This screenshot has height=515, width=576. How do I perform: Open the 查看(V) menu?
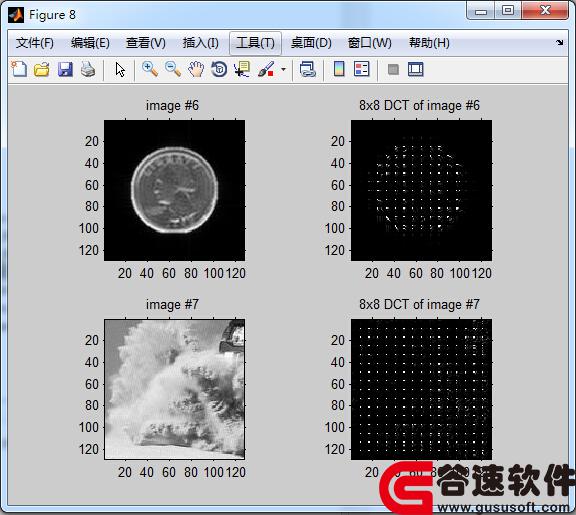click(145, 43)
